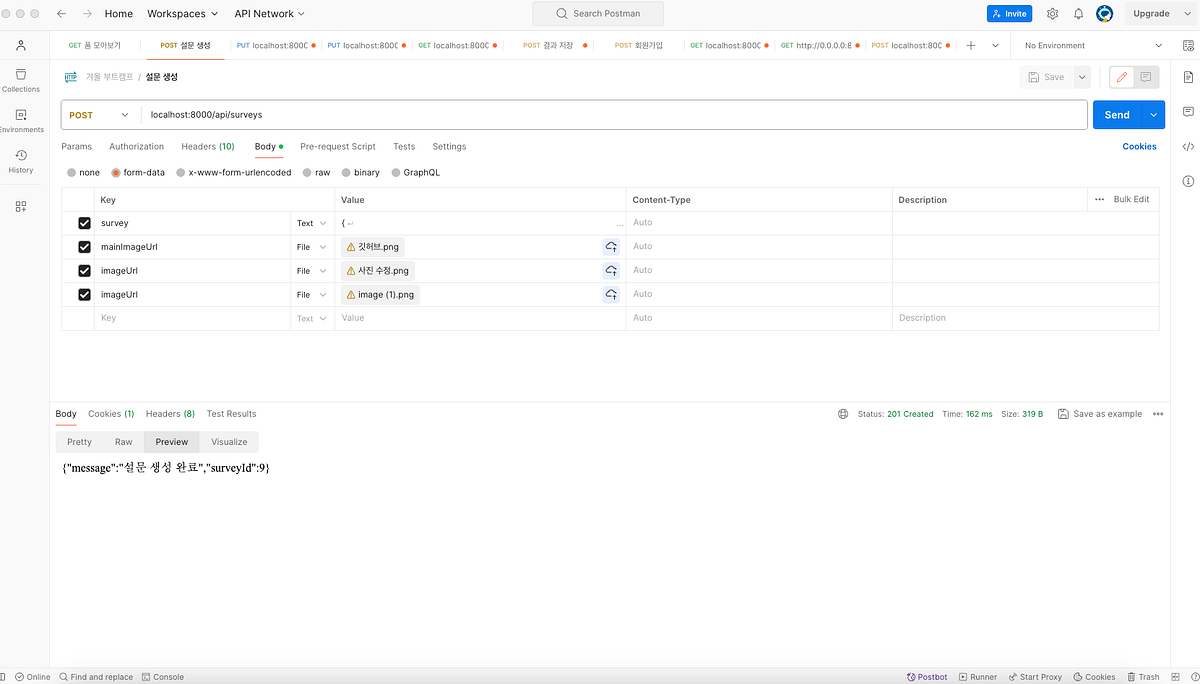Disable the survey key checkbox
The height and width of the screenshot is (684, 1200).
pyautogui.click(x=84, y=222)
